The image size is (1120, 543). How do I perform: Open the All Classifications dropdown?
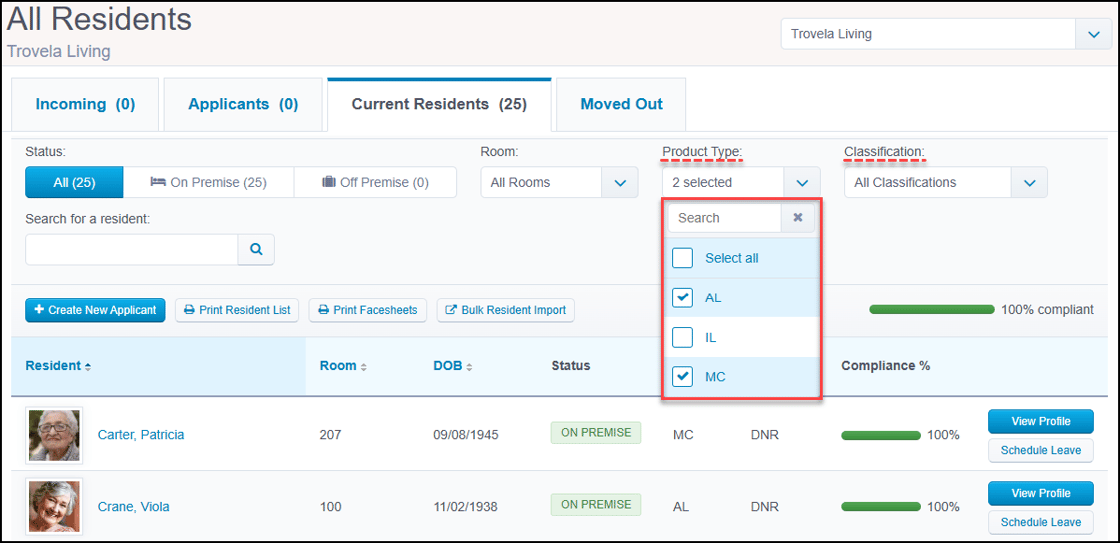click(1029, 183)
